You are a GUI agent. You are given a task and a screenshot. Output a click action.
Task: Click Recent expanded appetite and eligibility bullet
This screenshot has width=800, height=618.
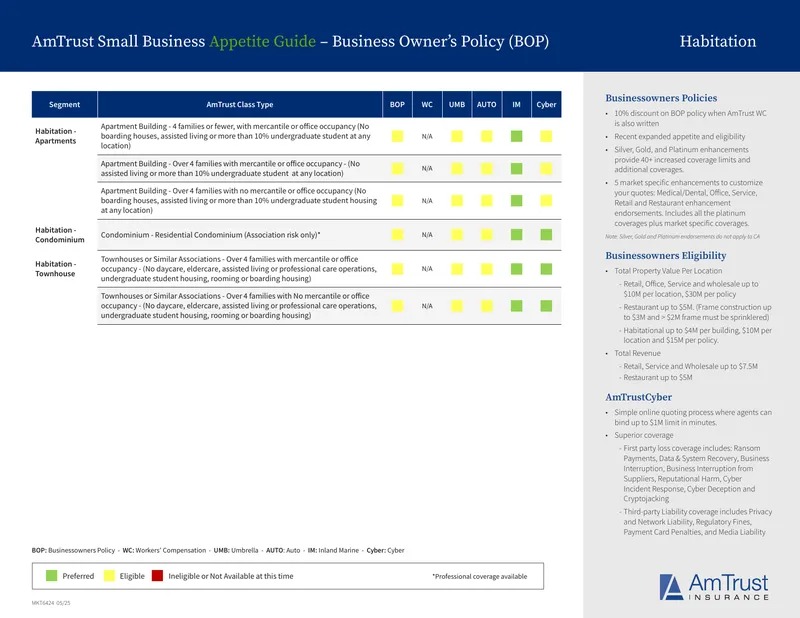(x=680, y=136)
